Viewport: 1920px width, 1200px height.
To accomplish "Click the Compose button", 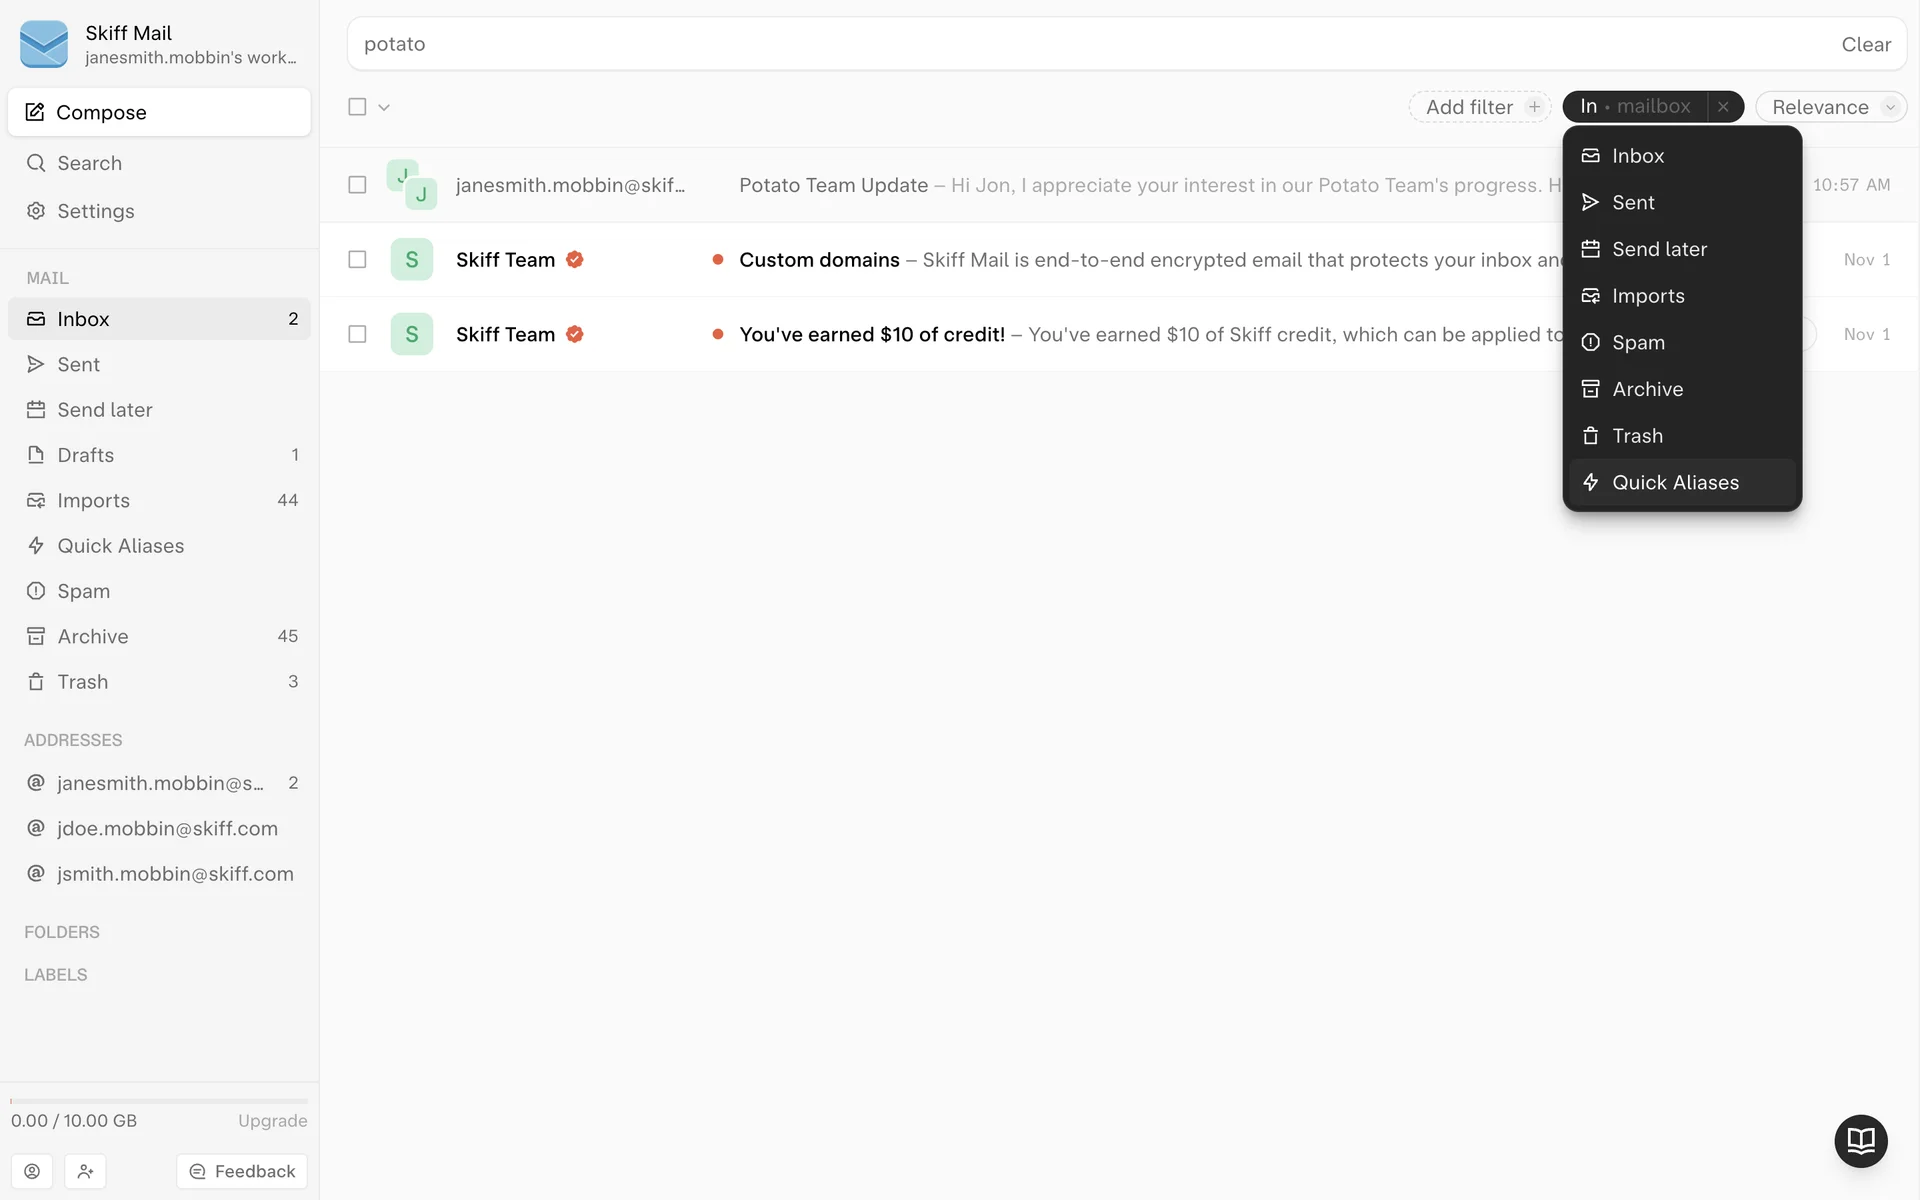I will click(x=159, y=112).
